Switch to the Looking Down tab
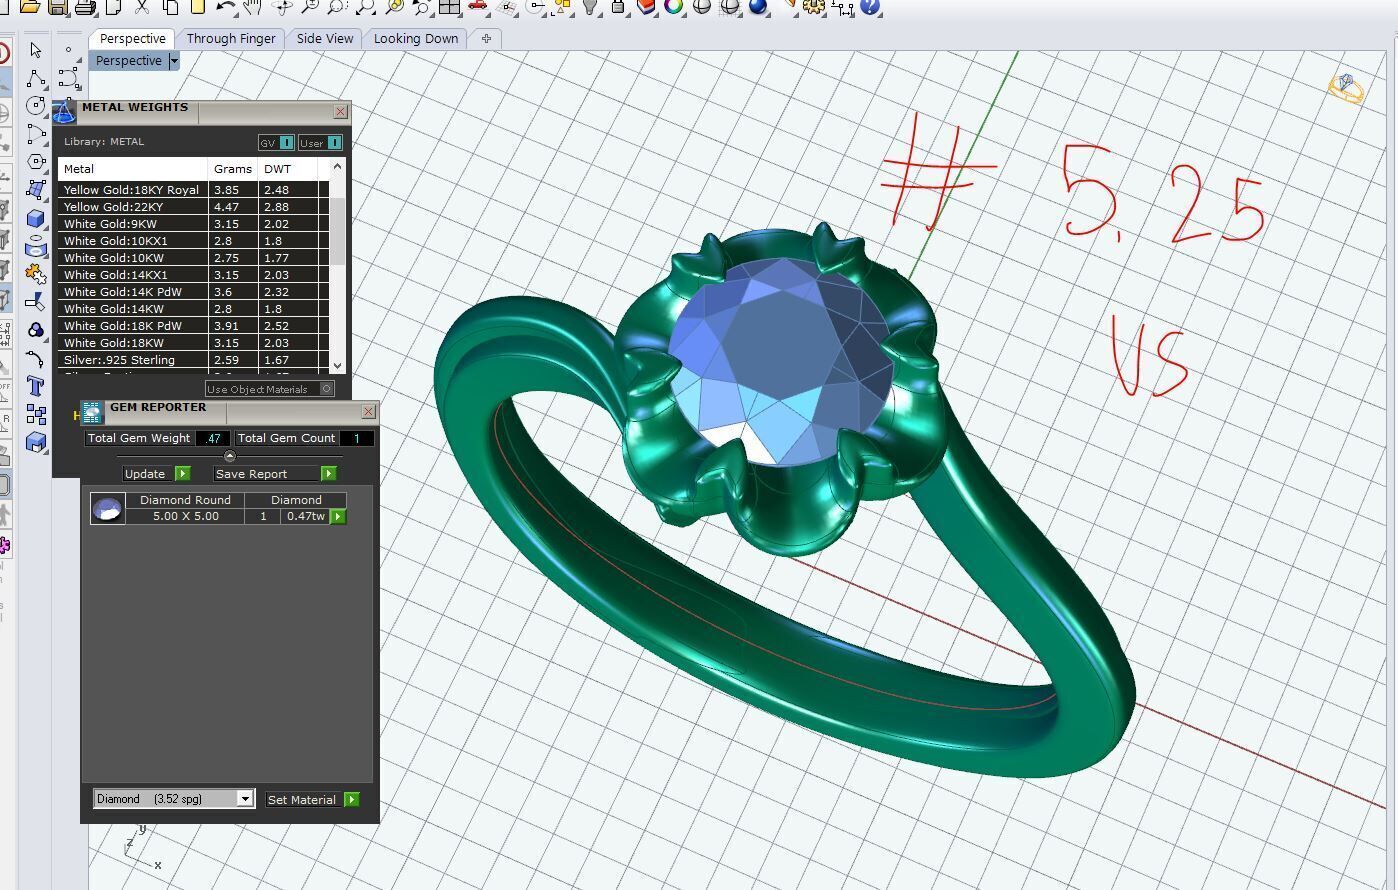Image resolution: width=1398 pixels, height=890 pixels. 416,38
